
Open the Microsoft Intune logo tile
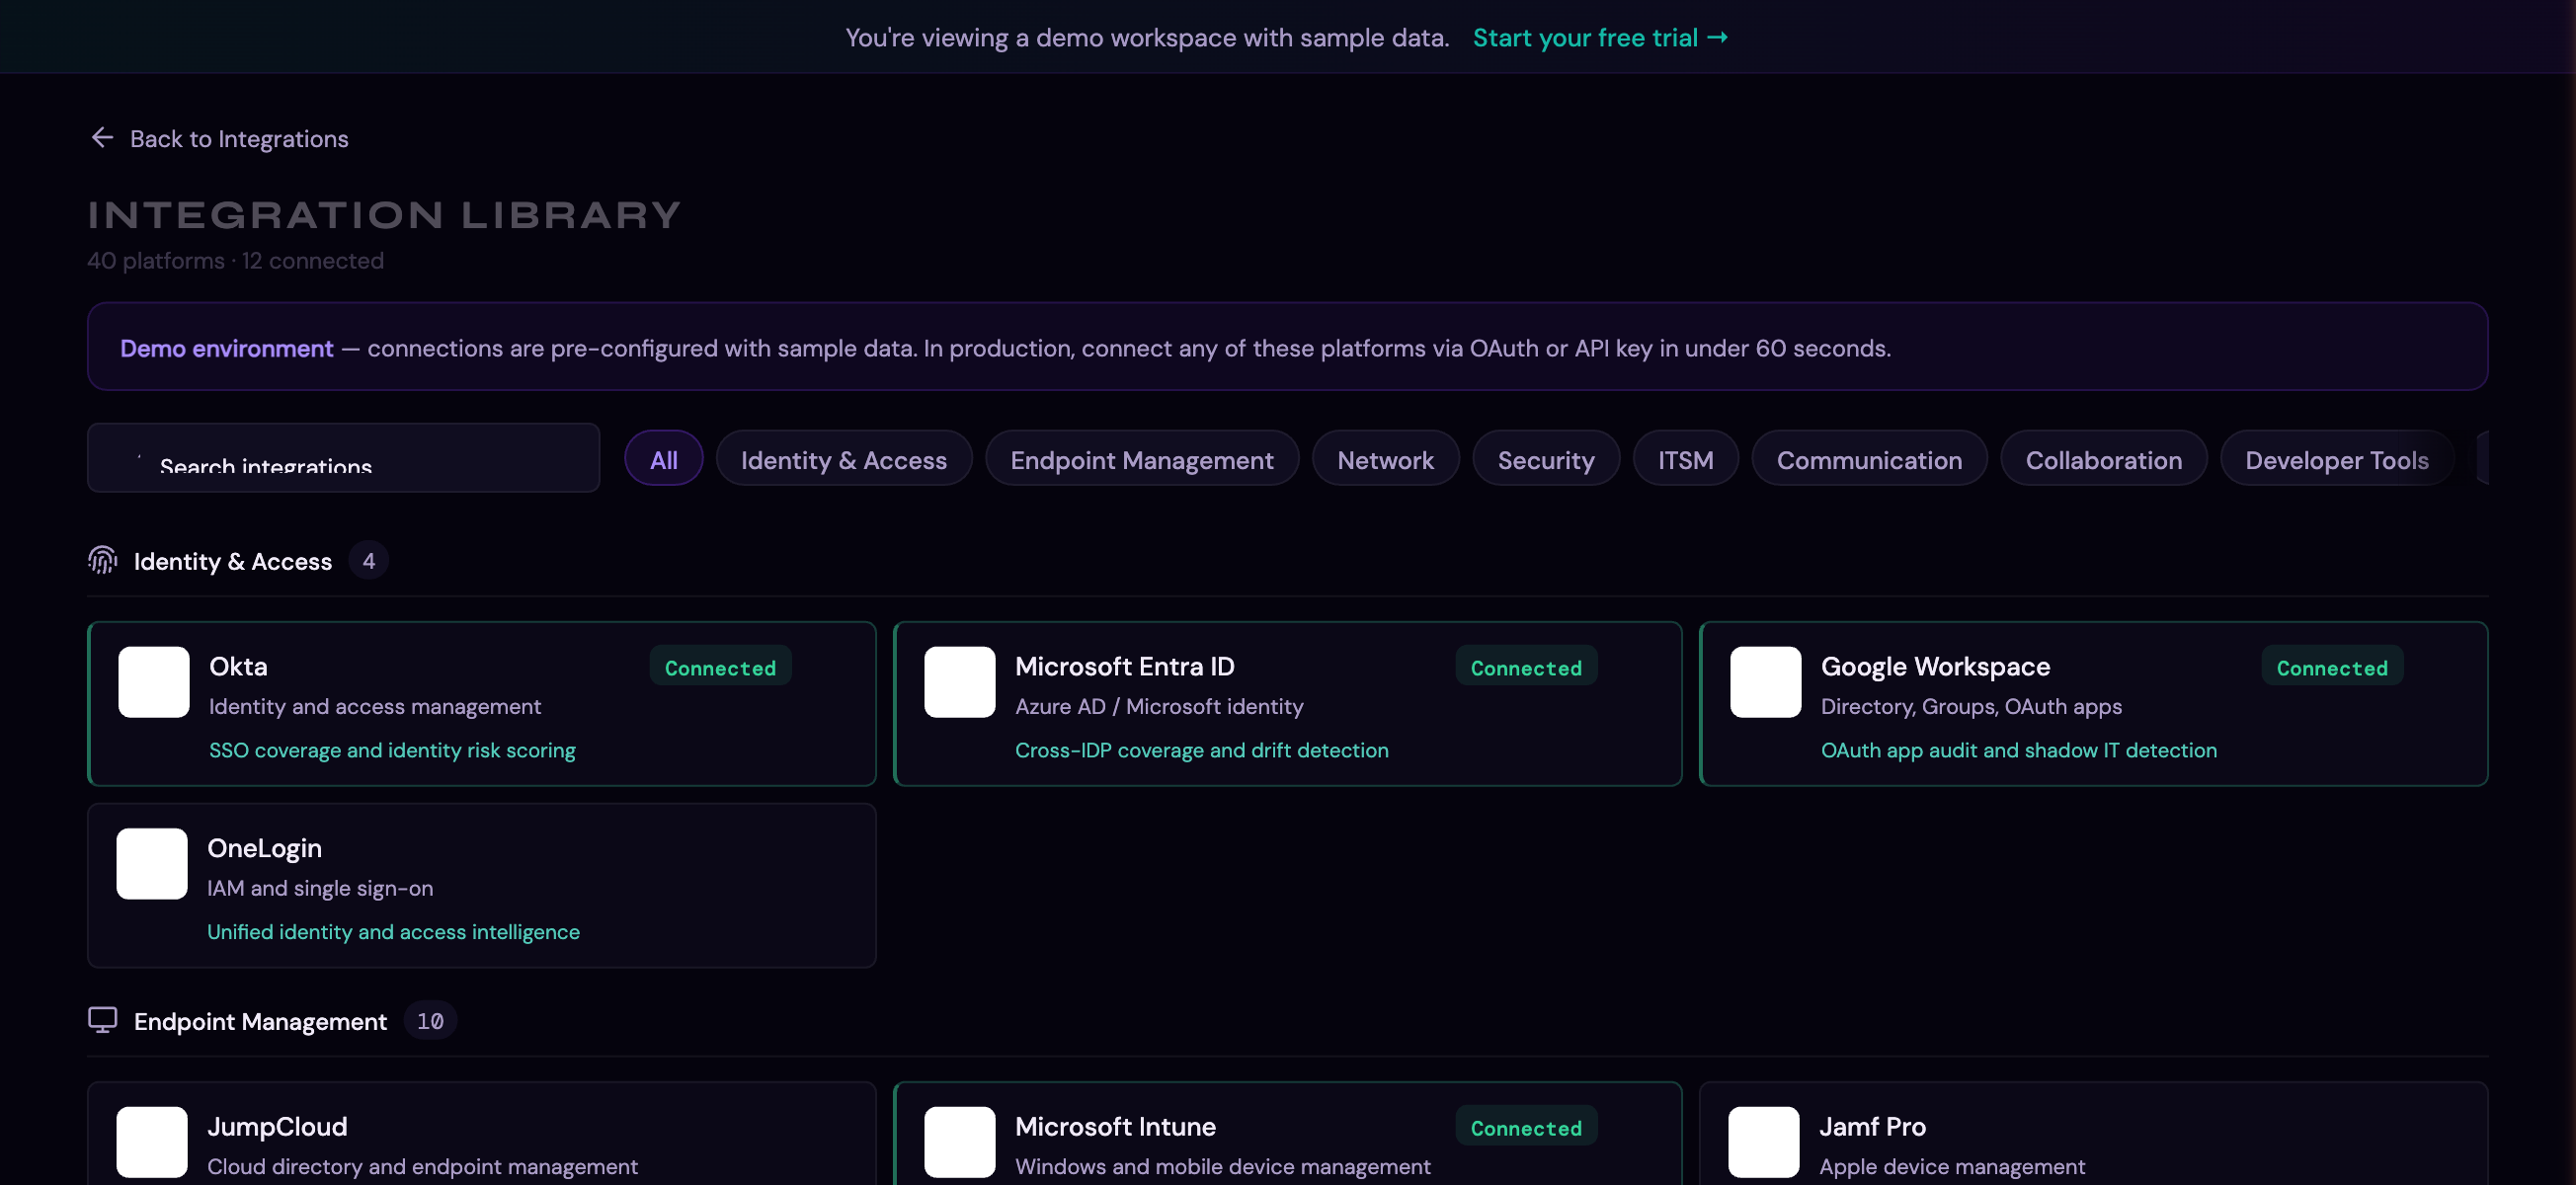tap(959, 1141)
